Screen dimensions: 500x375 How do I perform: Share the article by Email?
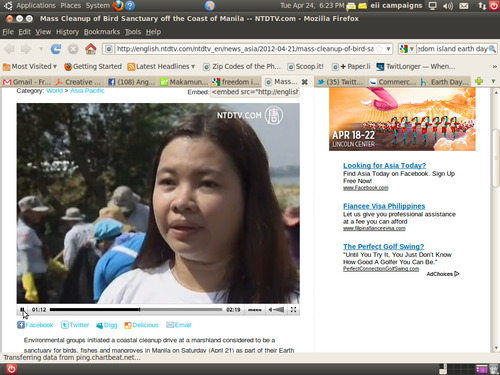(179, 325)
